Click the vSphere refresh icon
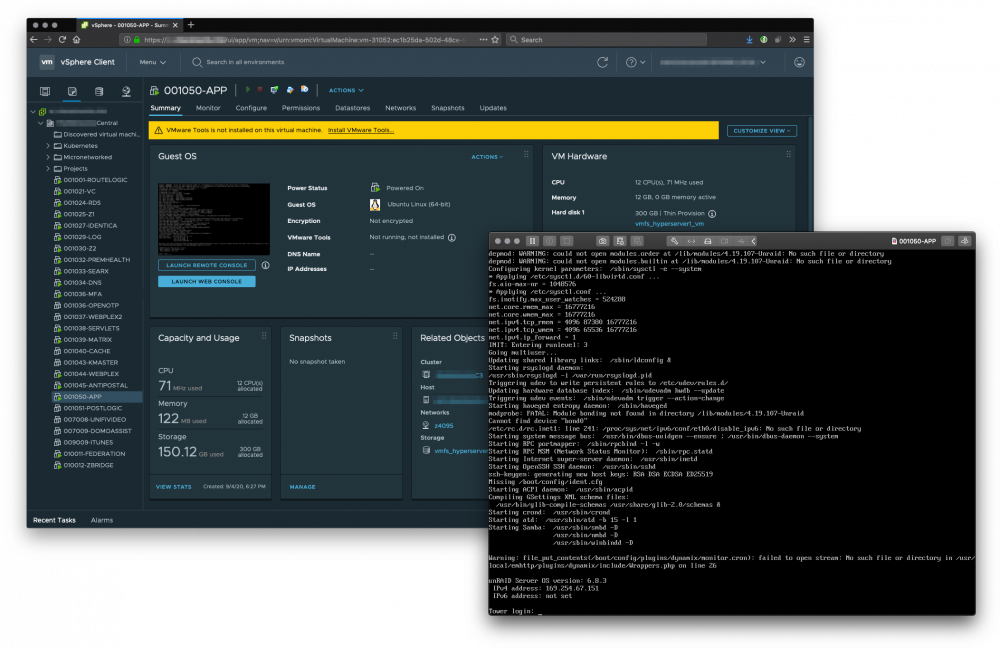1000x648 pixels. pos(602,63)
